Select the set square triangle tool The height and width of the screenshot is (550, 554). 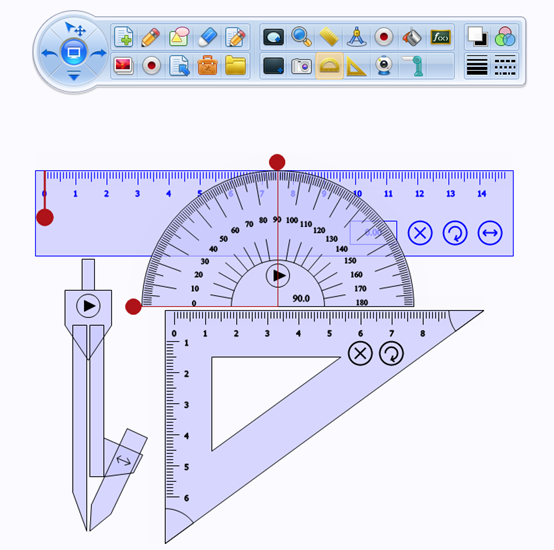pos(356,66)
